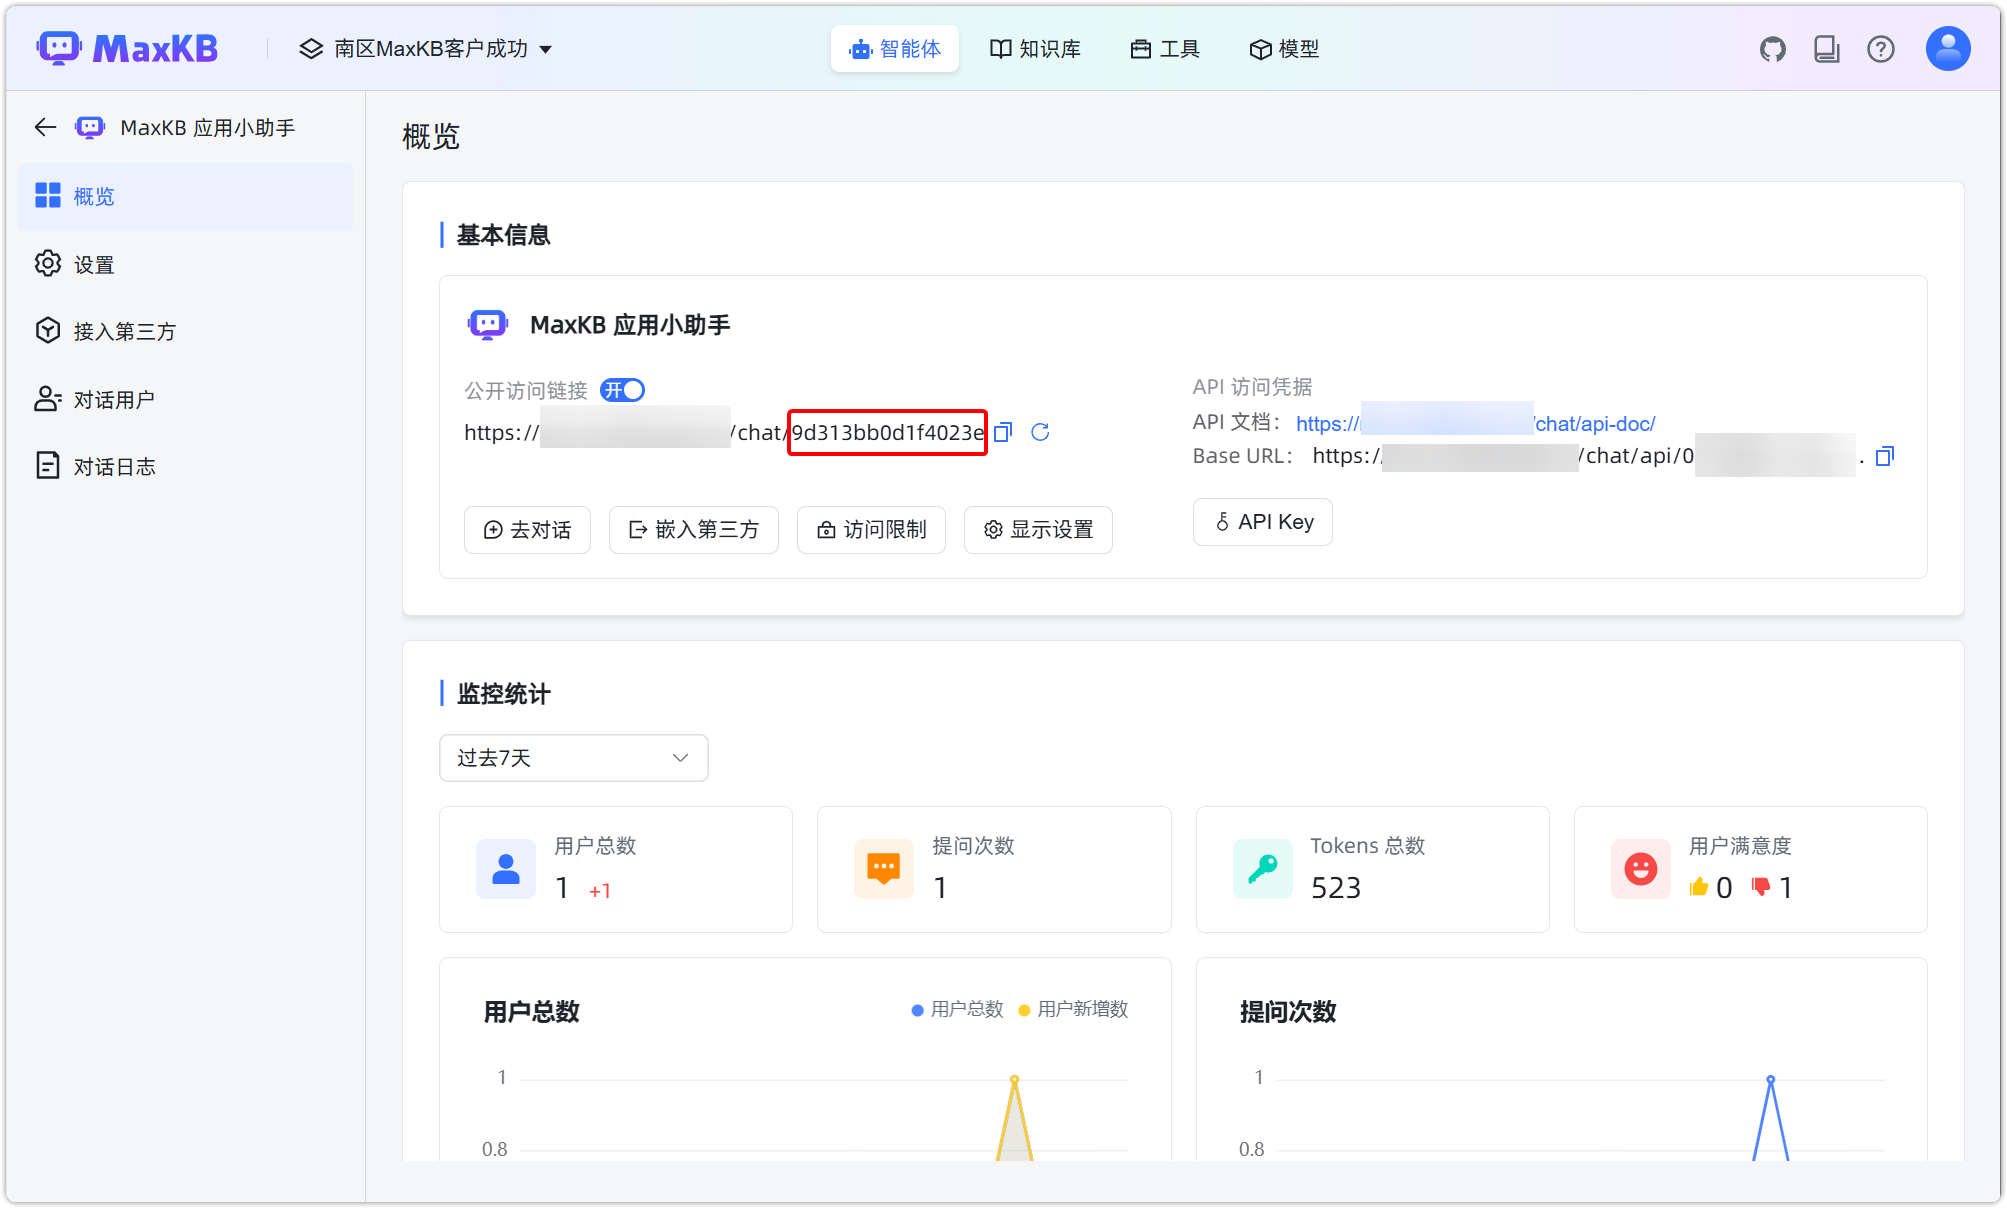The height and width of the screenshot is (1208, 2007).
Task: Copy the Base URL
Action: [x=1885, y=456]
